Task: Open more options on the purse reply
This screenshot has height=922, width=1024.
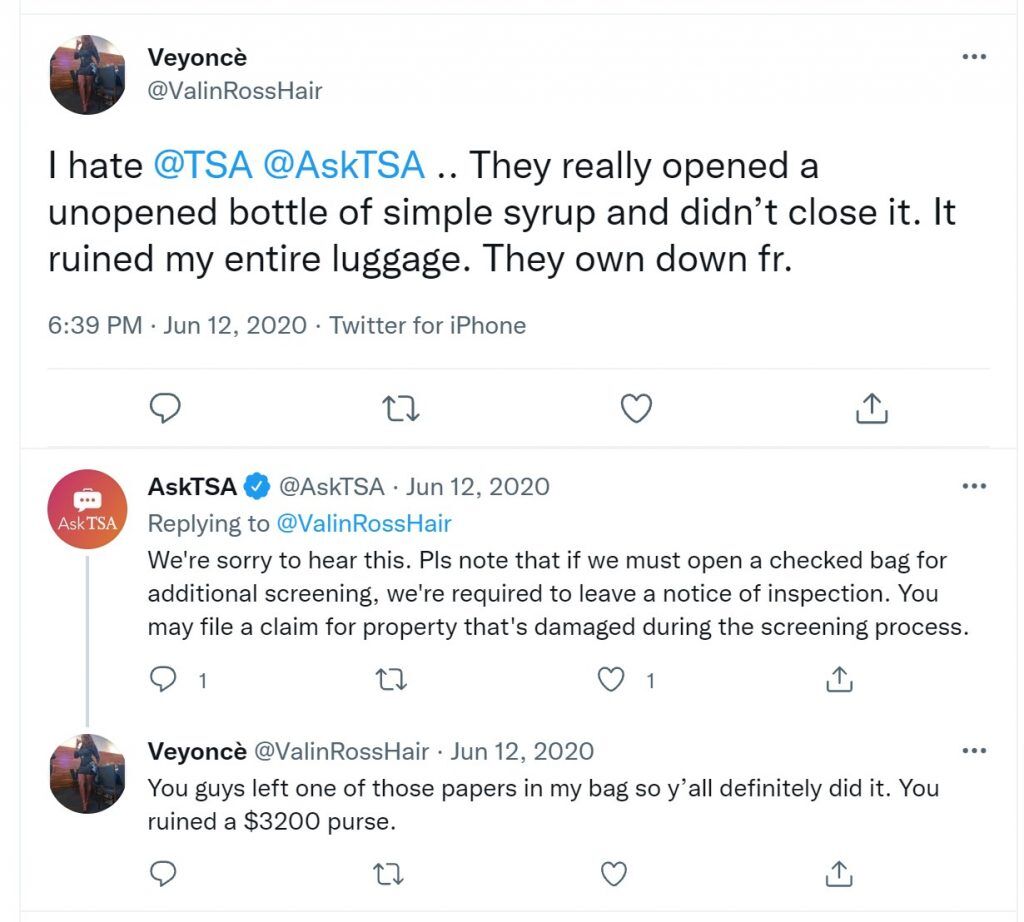Action: (974, 750)
